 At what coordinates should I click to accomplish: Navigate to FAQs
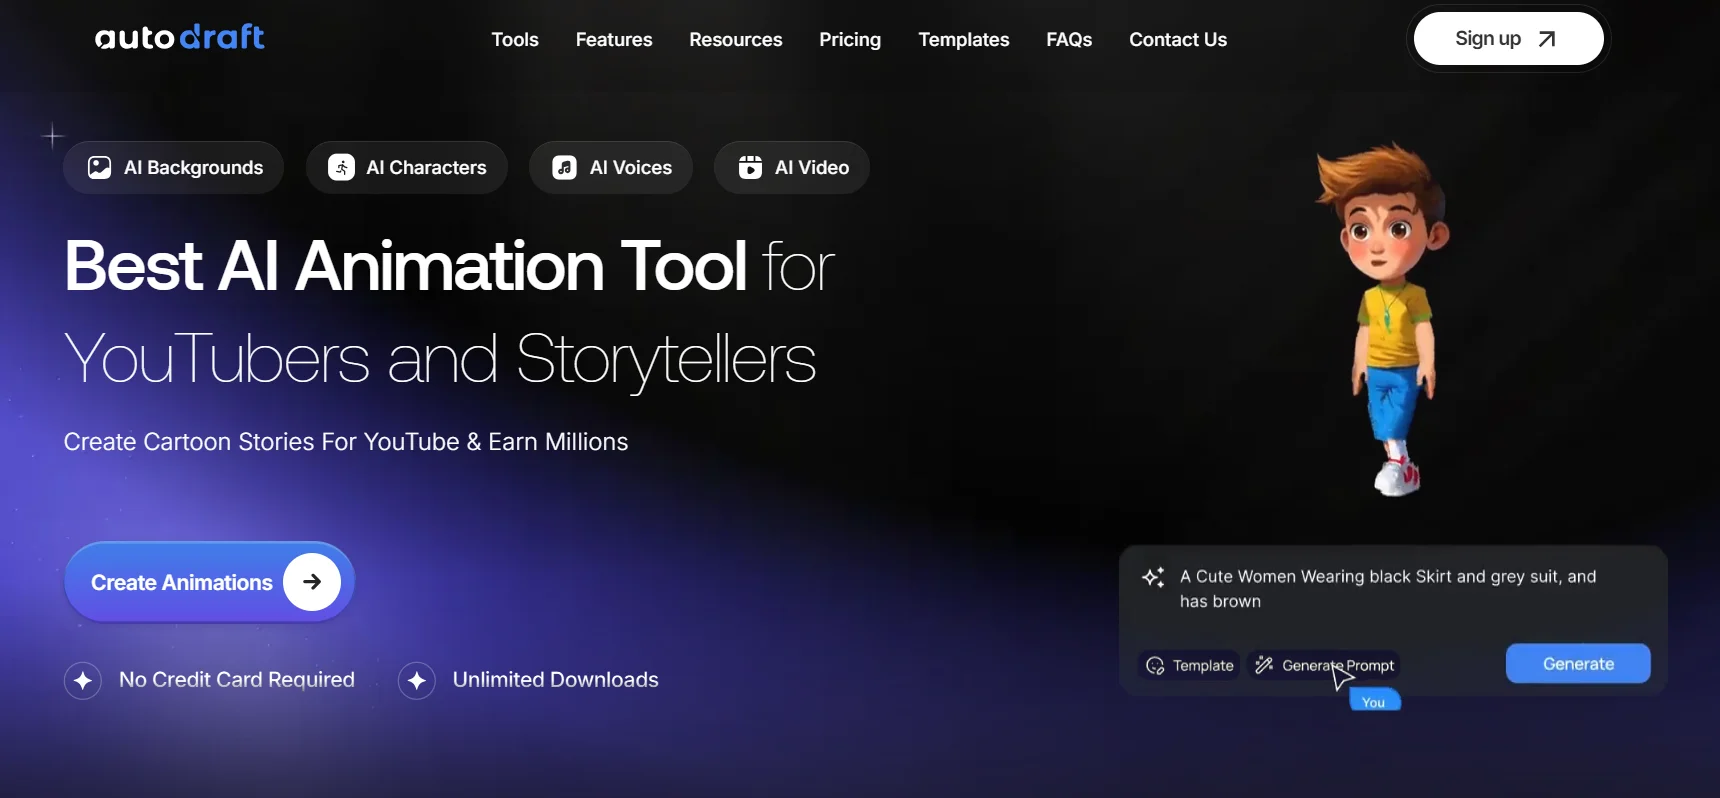pos(1069,40)
